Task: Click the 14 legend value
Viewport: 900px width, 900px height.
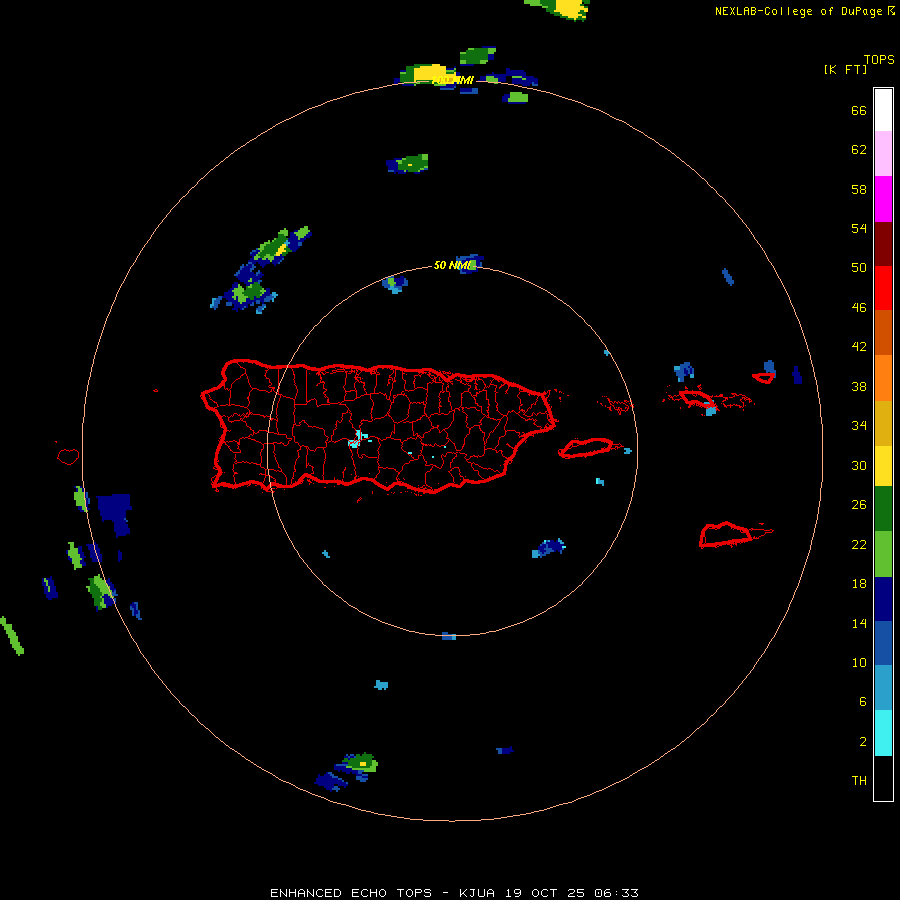Action: pos(859,623)
